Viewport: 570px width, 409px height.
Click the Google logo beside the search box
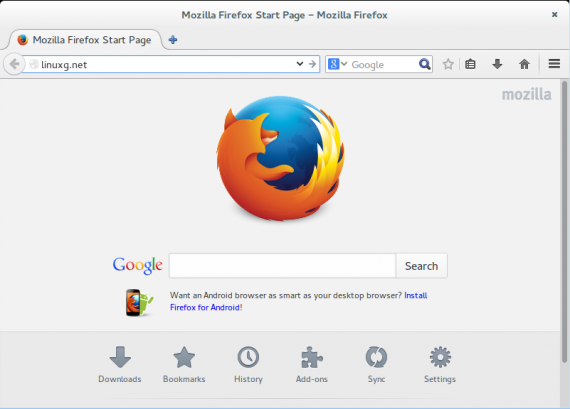tap(137, 265)
